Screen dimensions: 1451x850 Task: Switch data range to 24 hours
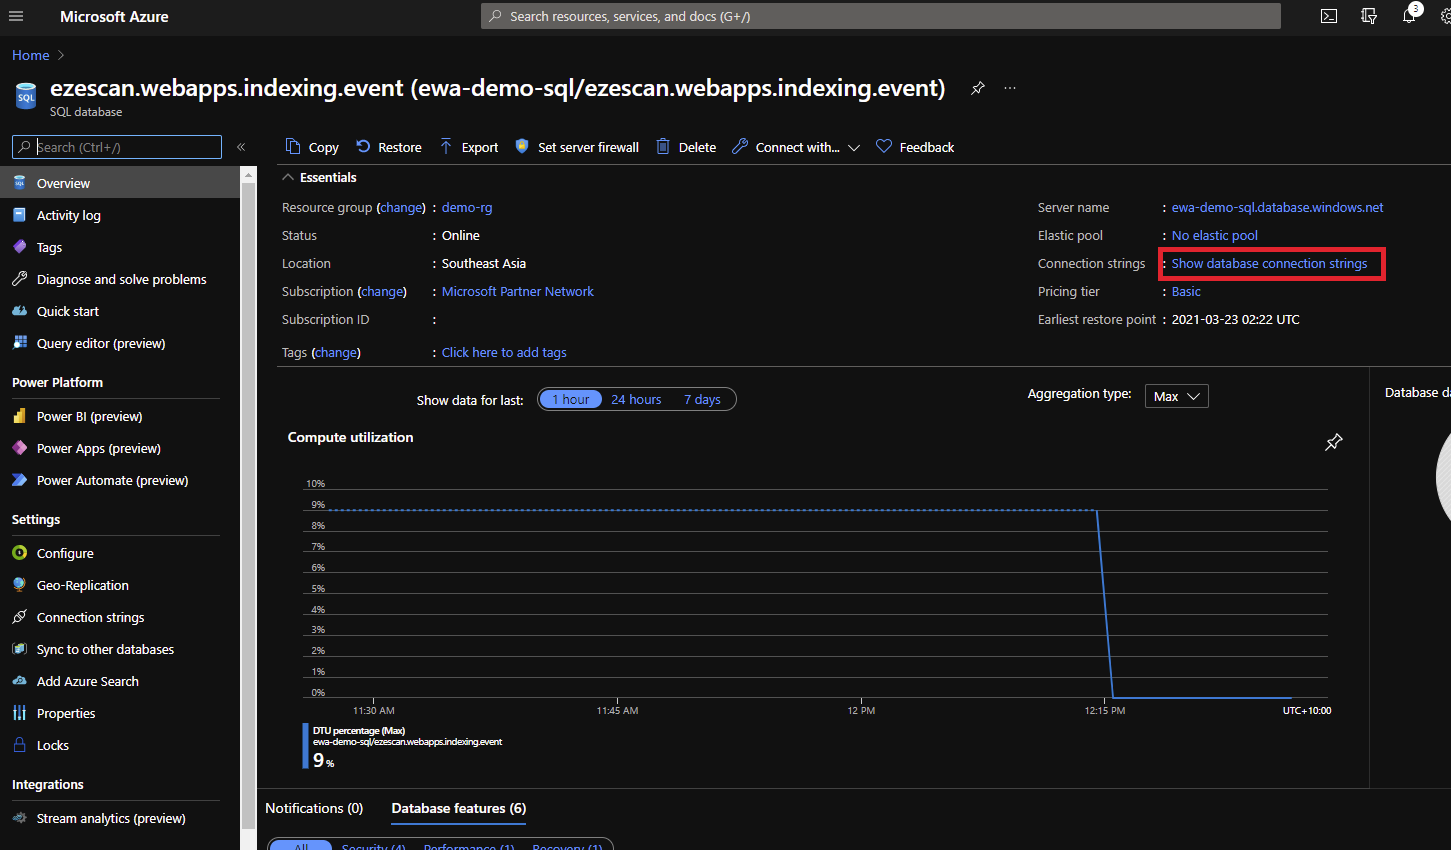(636, 399)
